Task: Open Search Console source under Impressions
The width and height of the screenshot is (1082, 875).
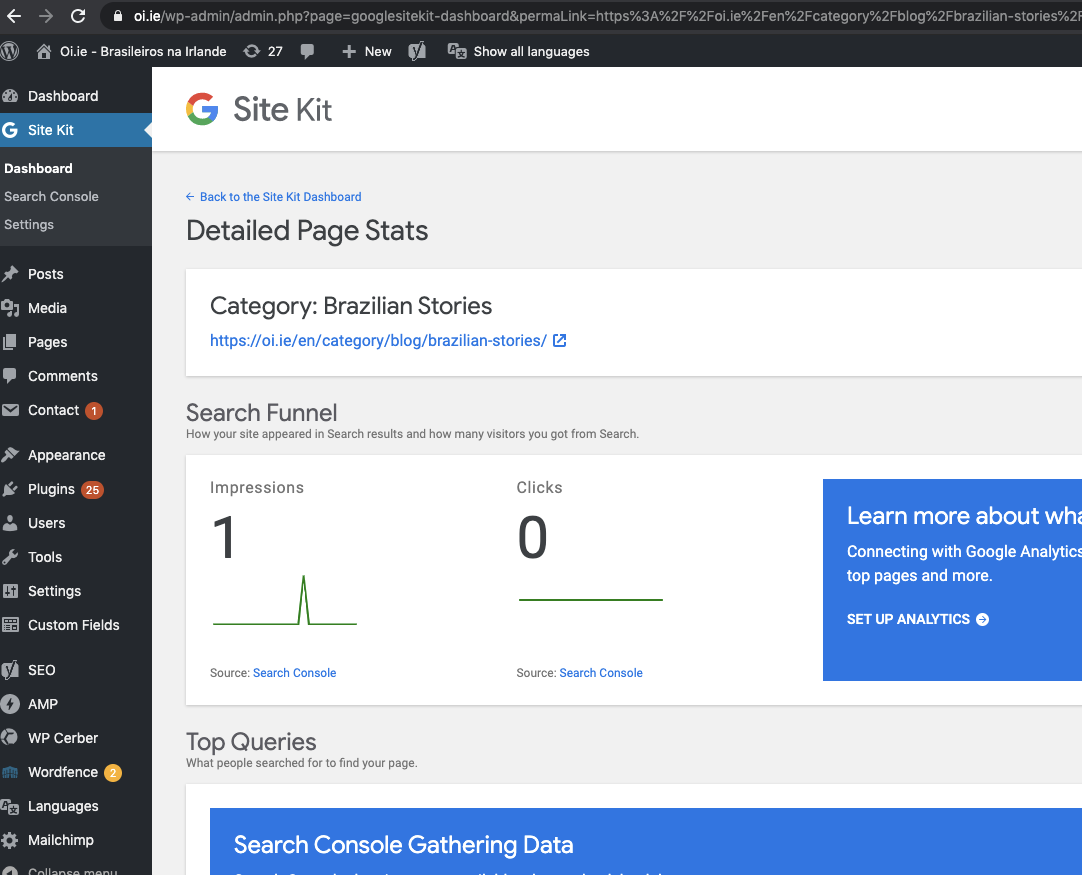Action: (x=295, y=673)
